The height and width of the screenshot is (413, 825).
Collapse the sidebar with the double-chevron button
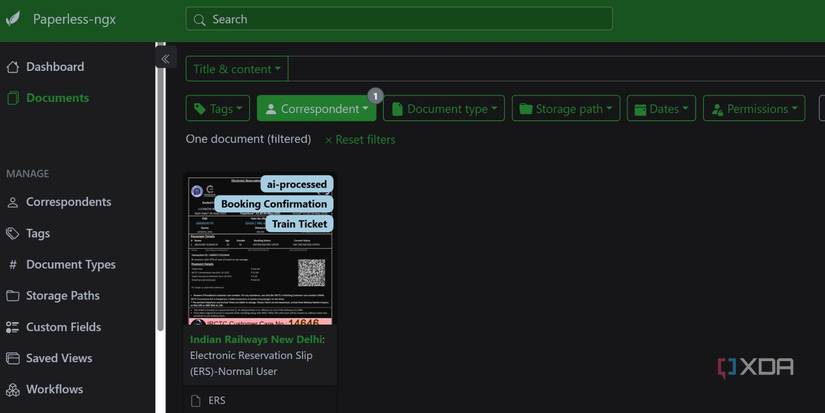pos(165,58)
